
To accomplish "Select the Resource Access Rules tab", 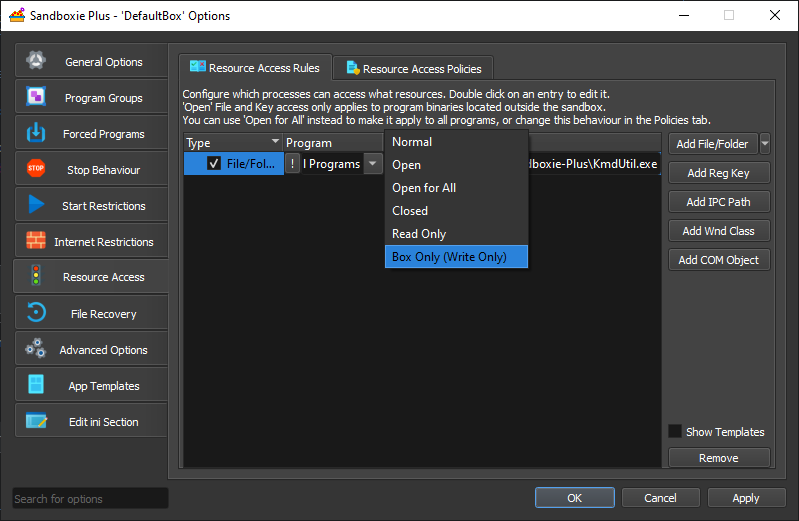I will 255,67.
